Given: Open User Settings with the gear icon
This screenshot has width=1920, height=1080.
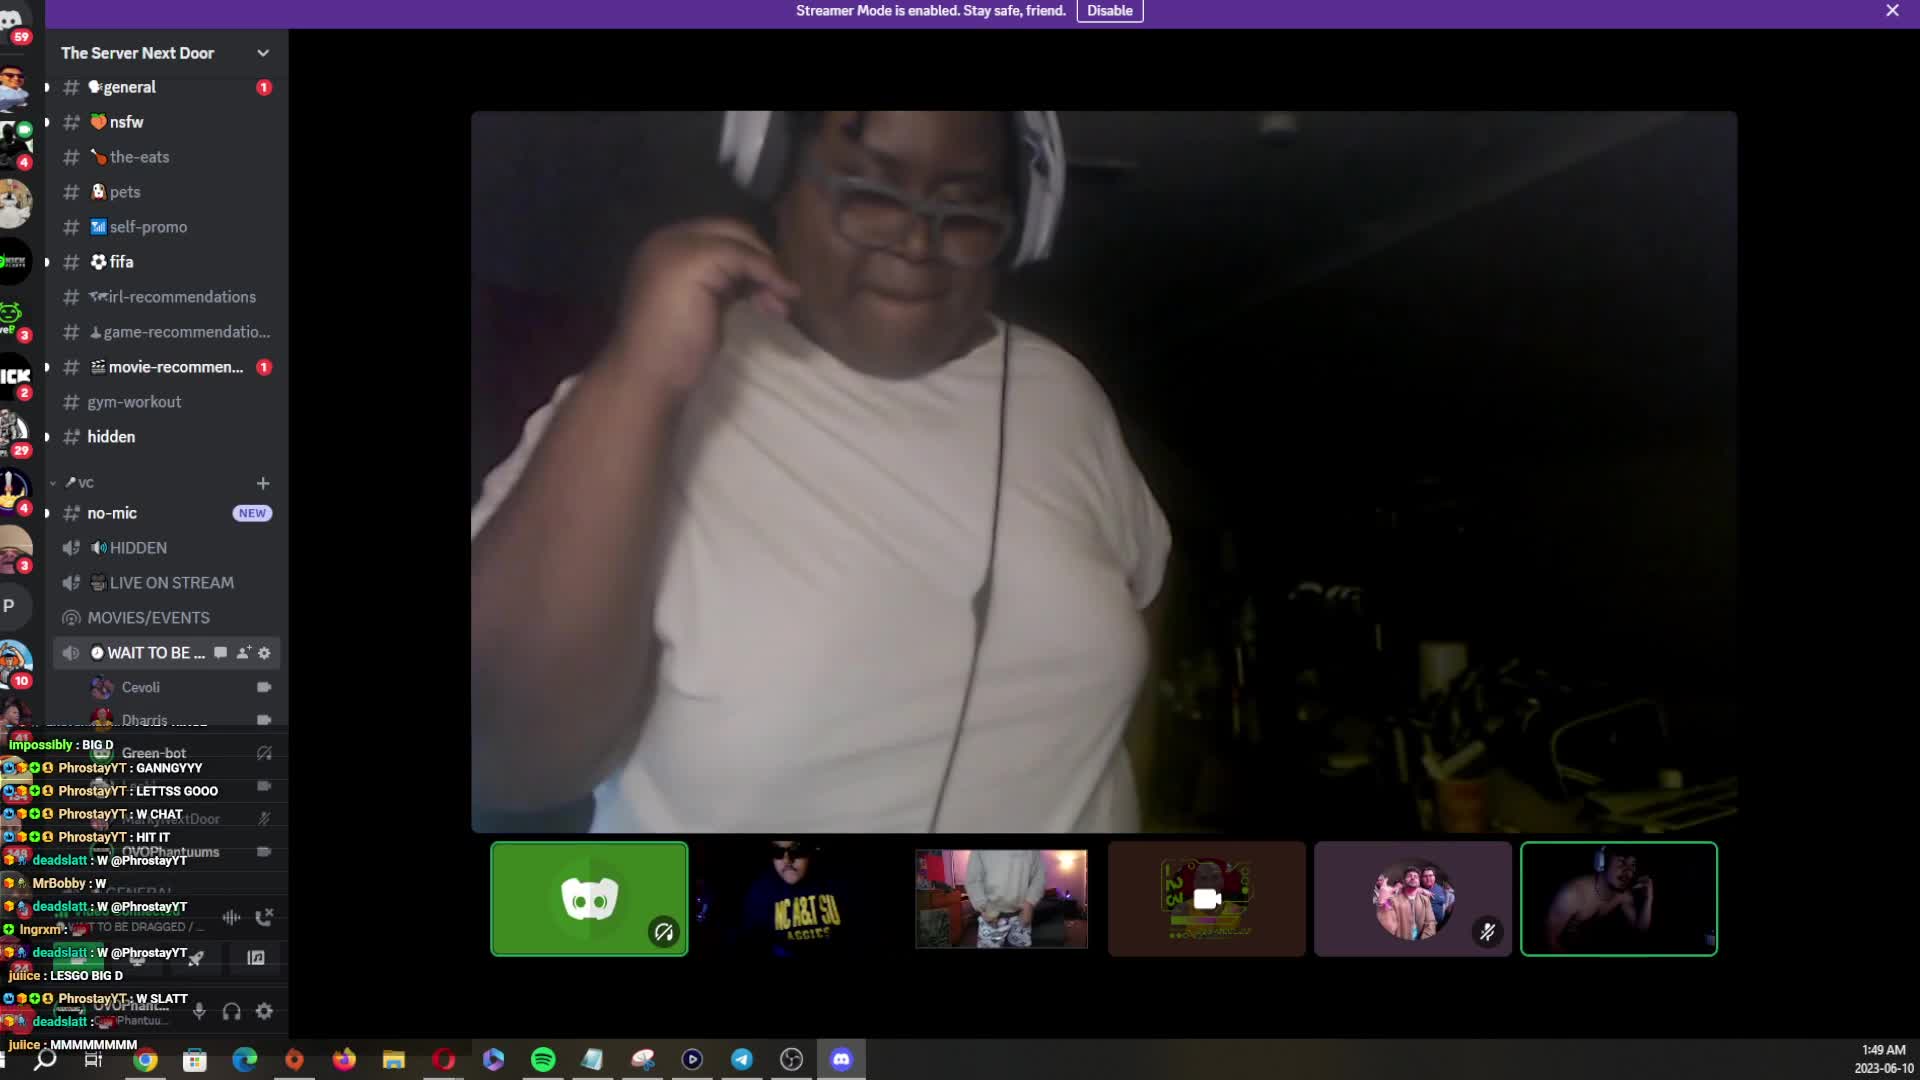Looking at the screenshot, I should (264, 1011).
